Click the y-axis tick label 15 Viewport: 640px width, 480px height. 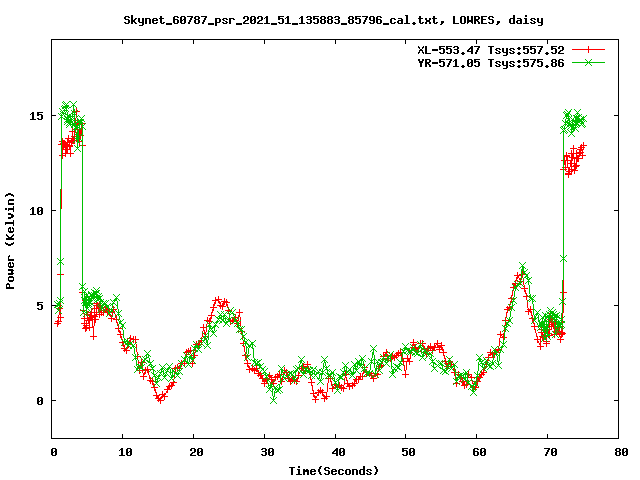[36, 116]
